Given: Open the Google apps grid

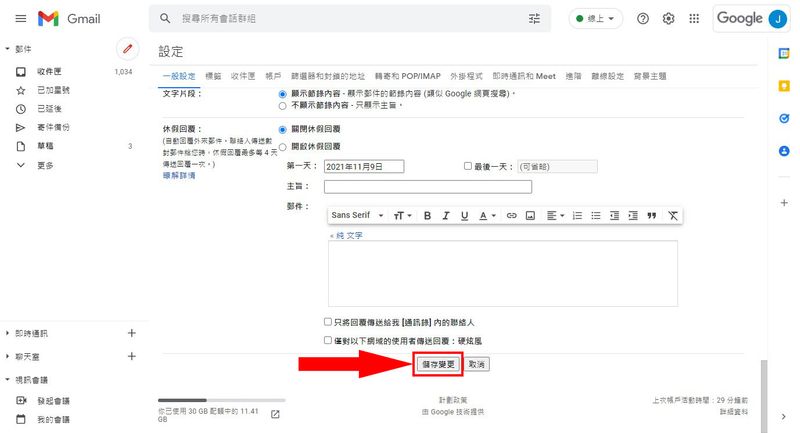Looking at the screenshot, I should point(694,19).
